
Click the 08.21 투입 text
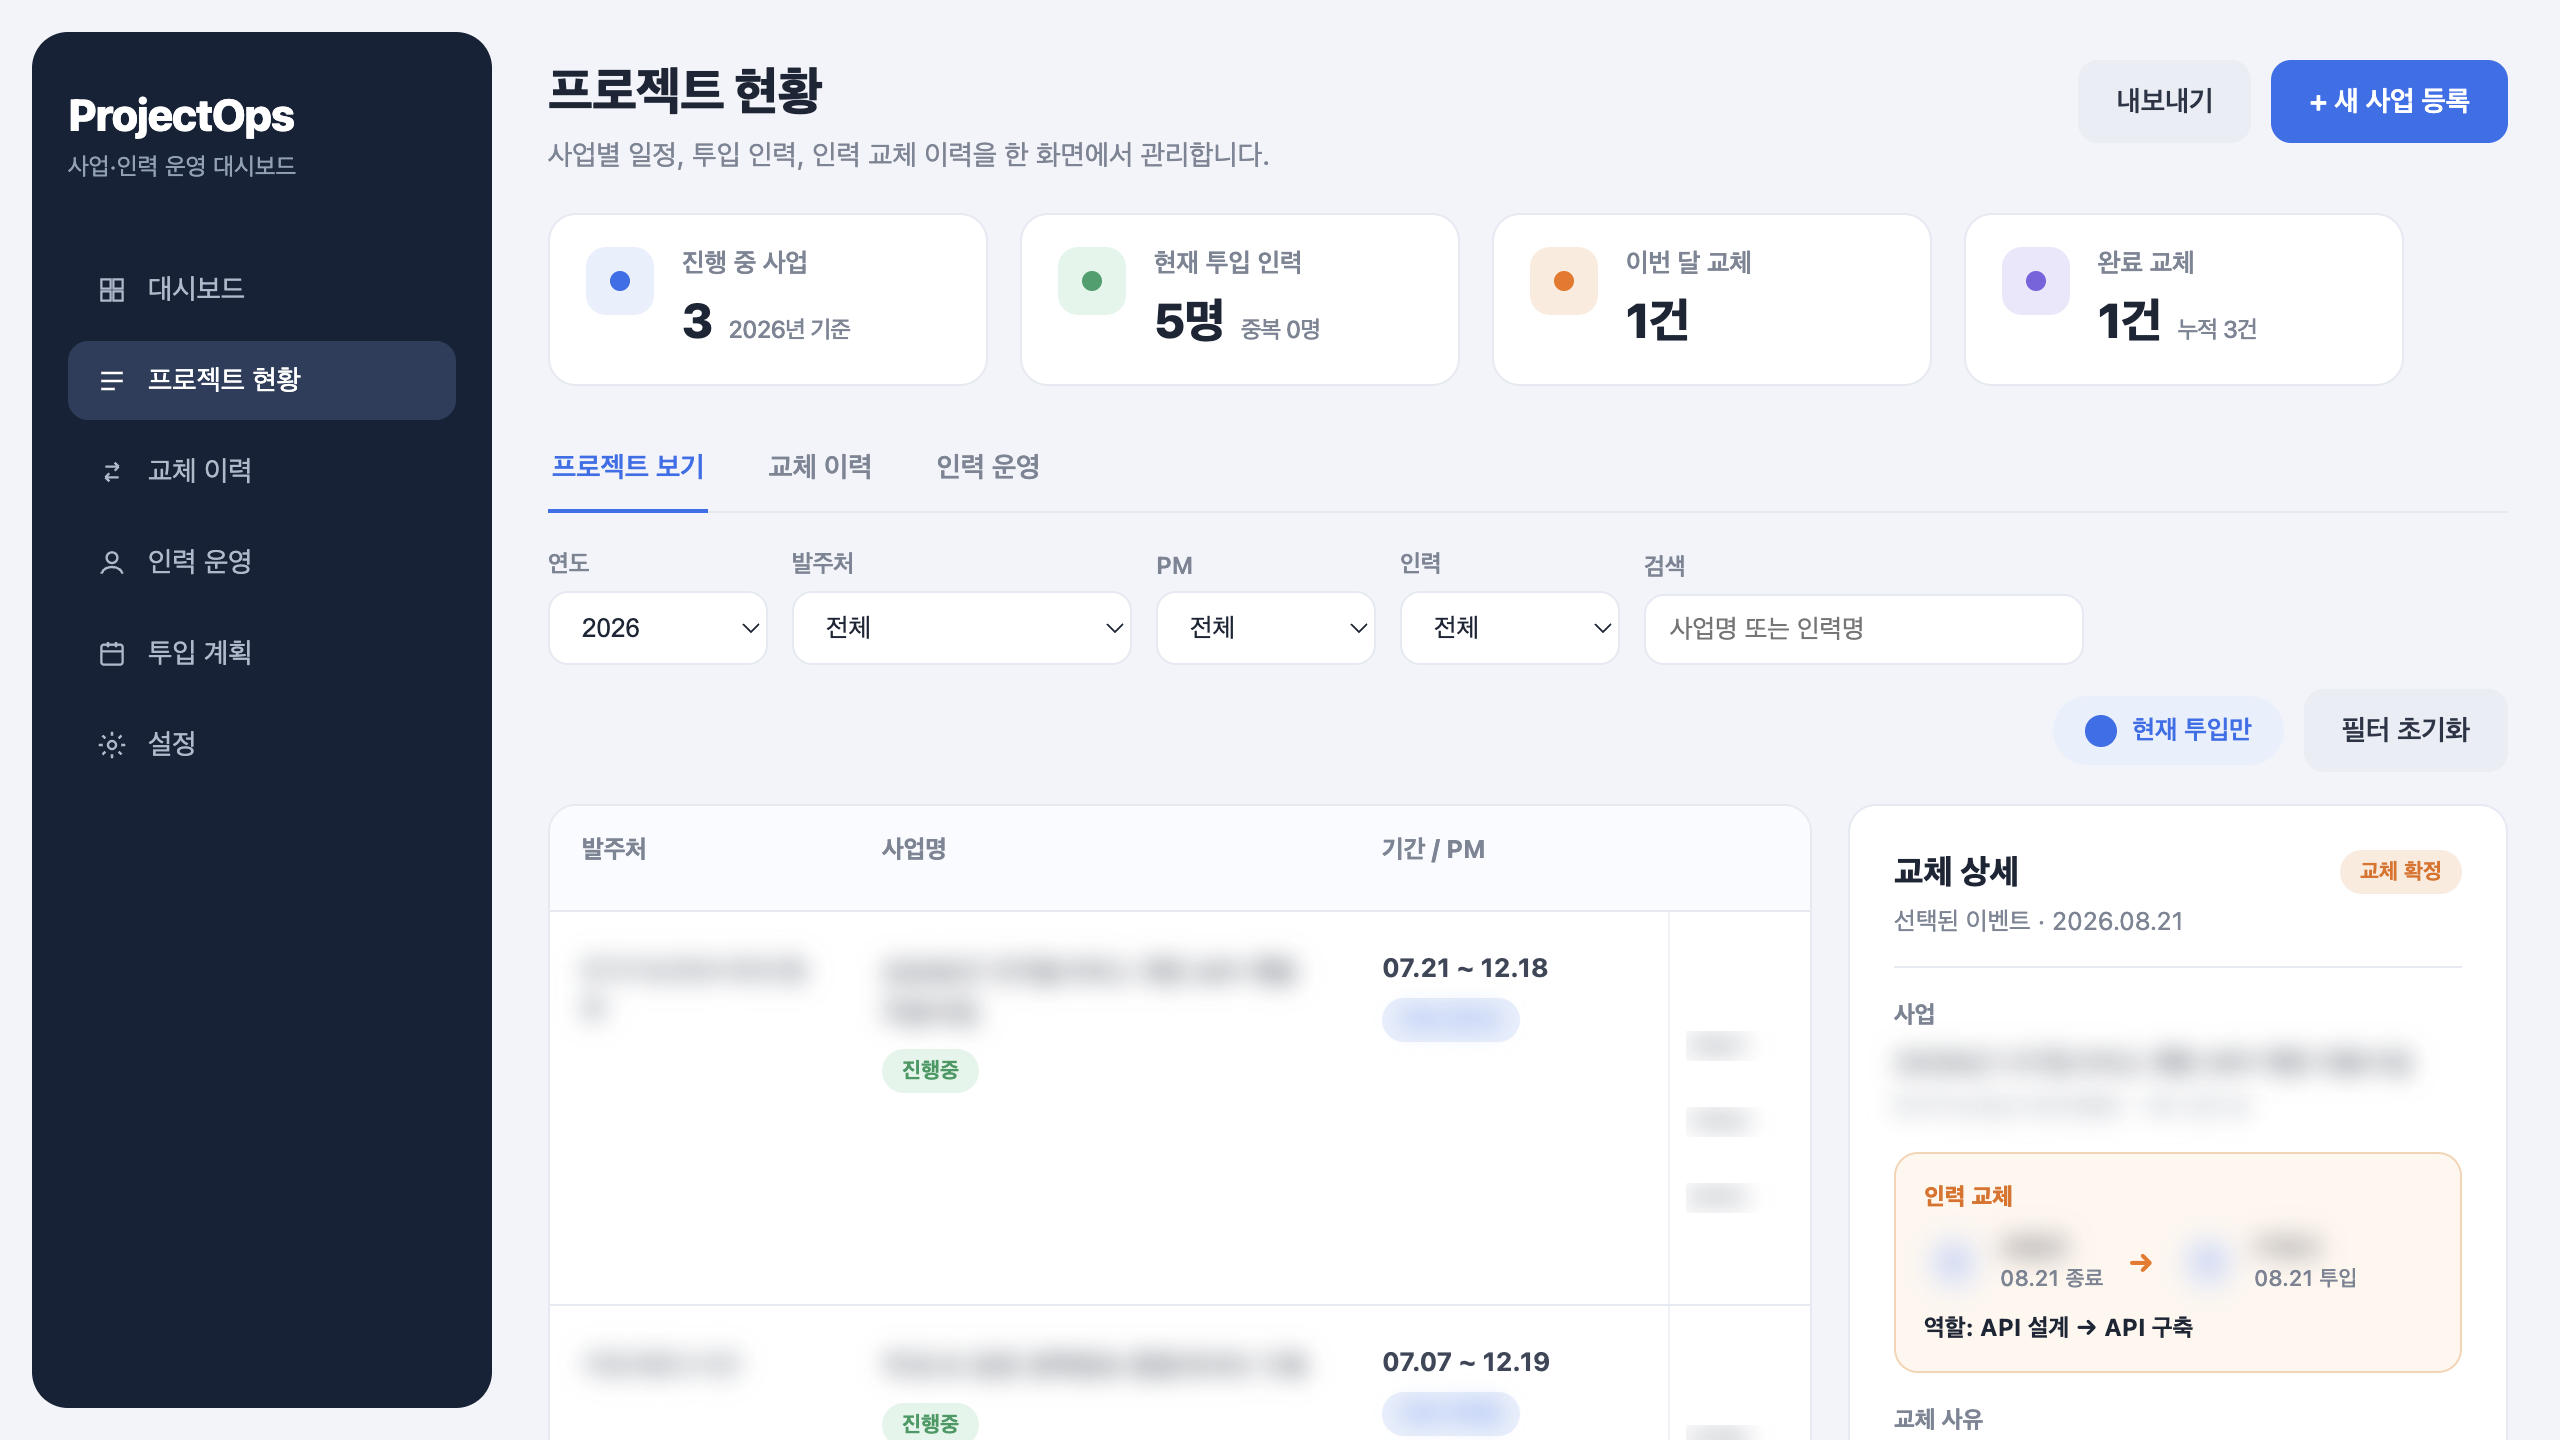tap(2305, 1278)
